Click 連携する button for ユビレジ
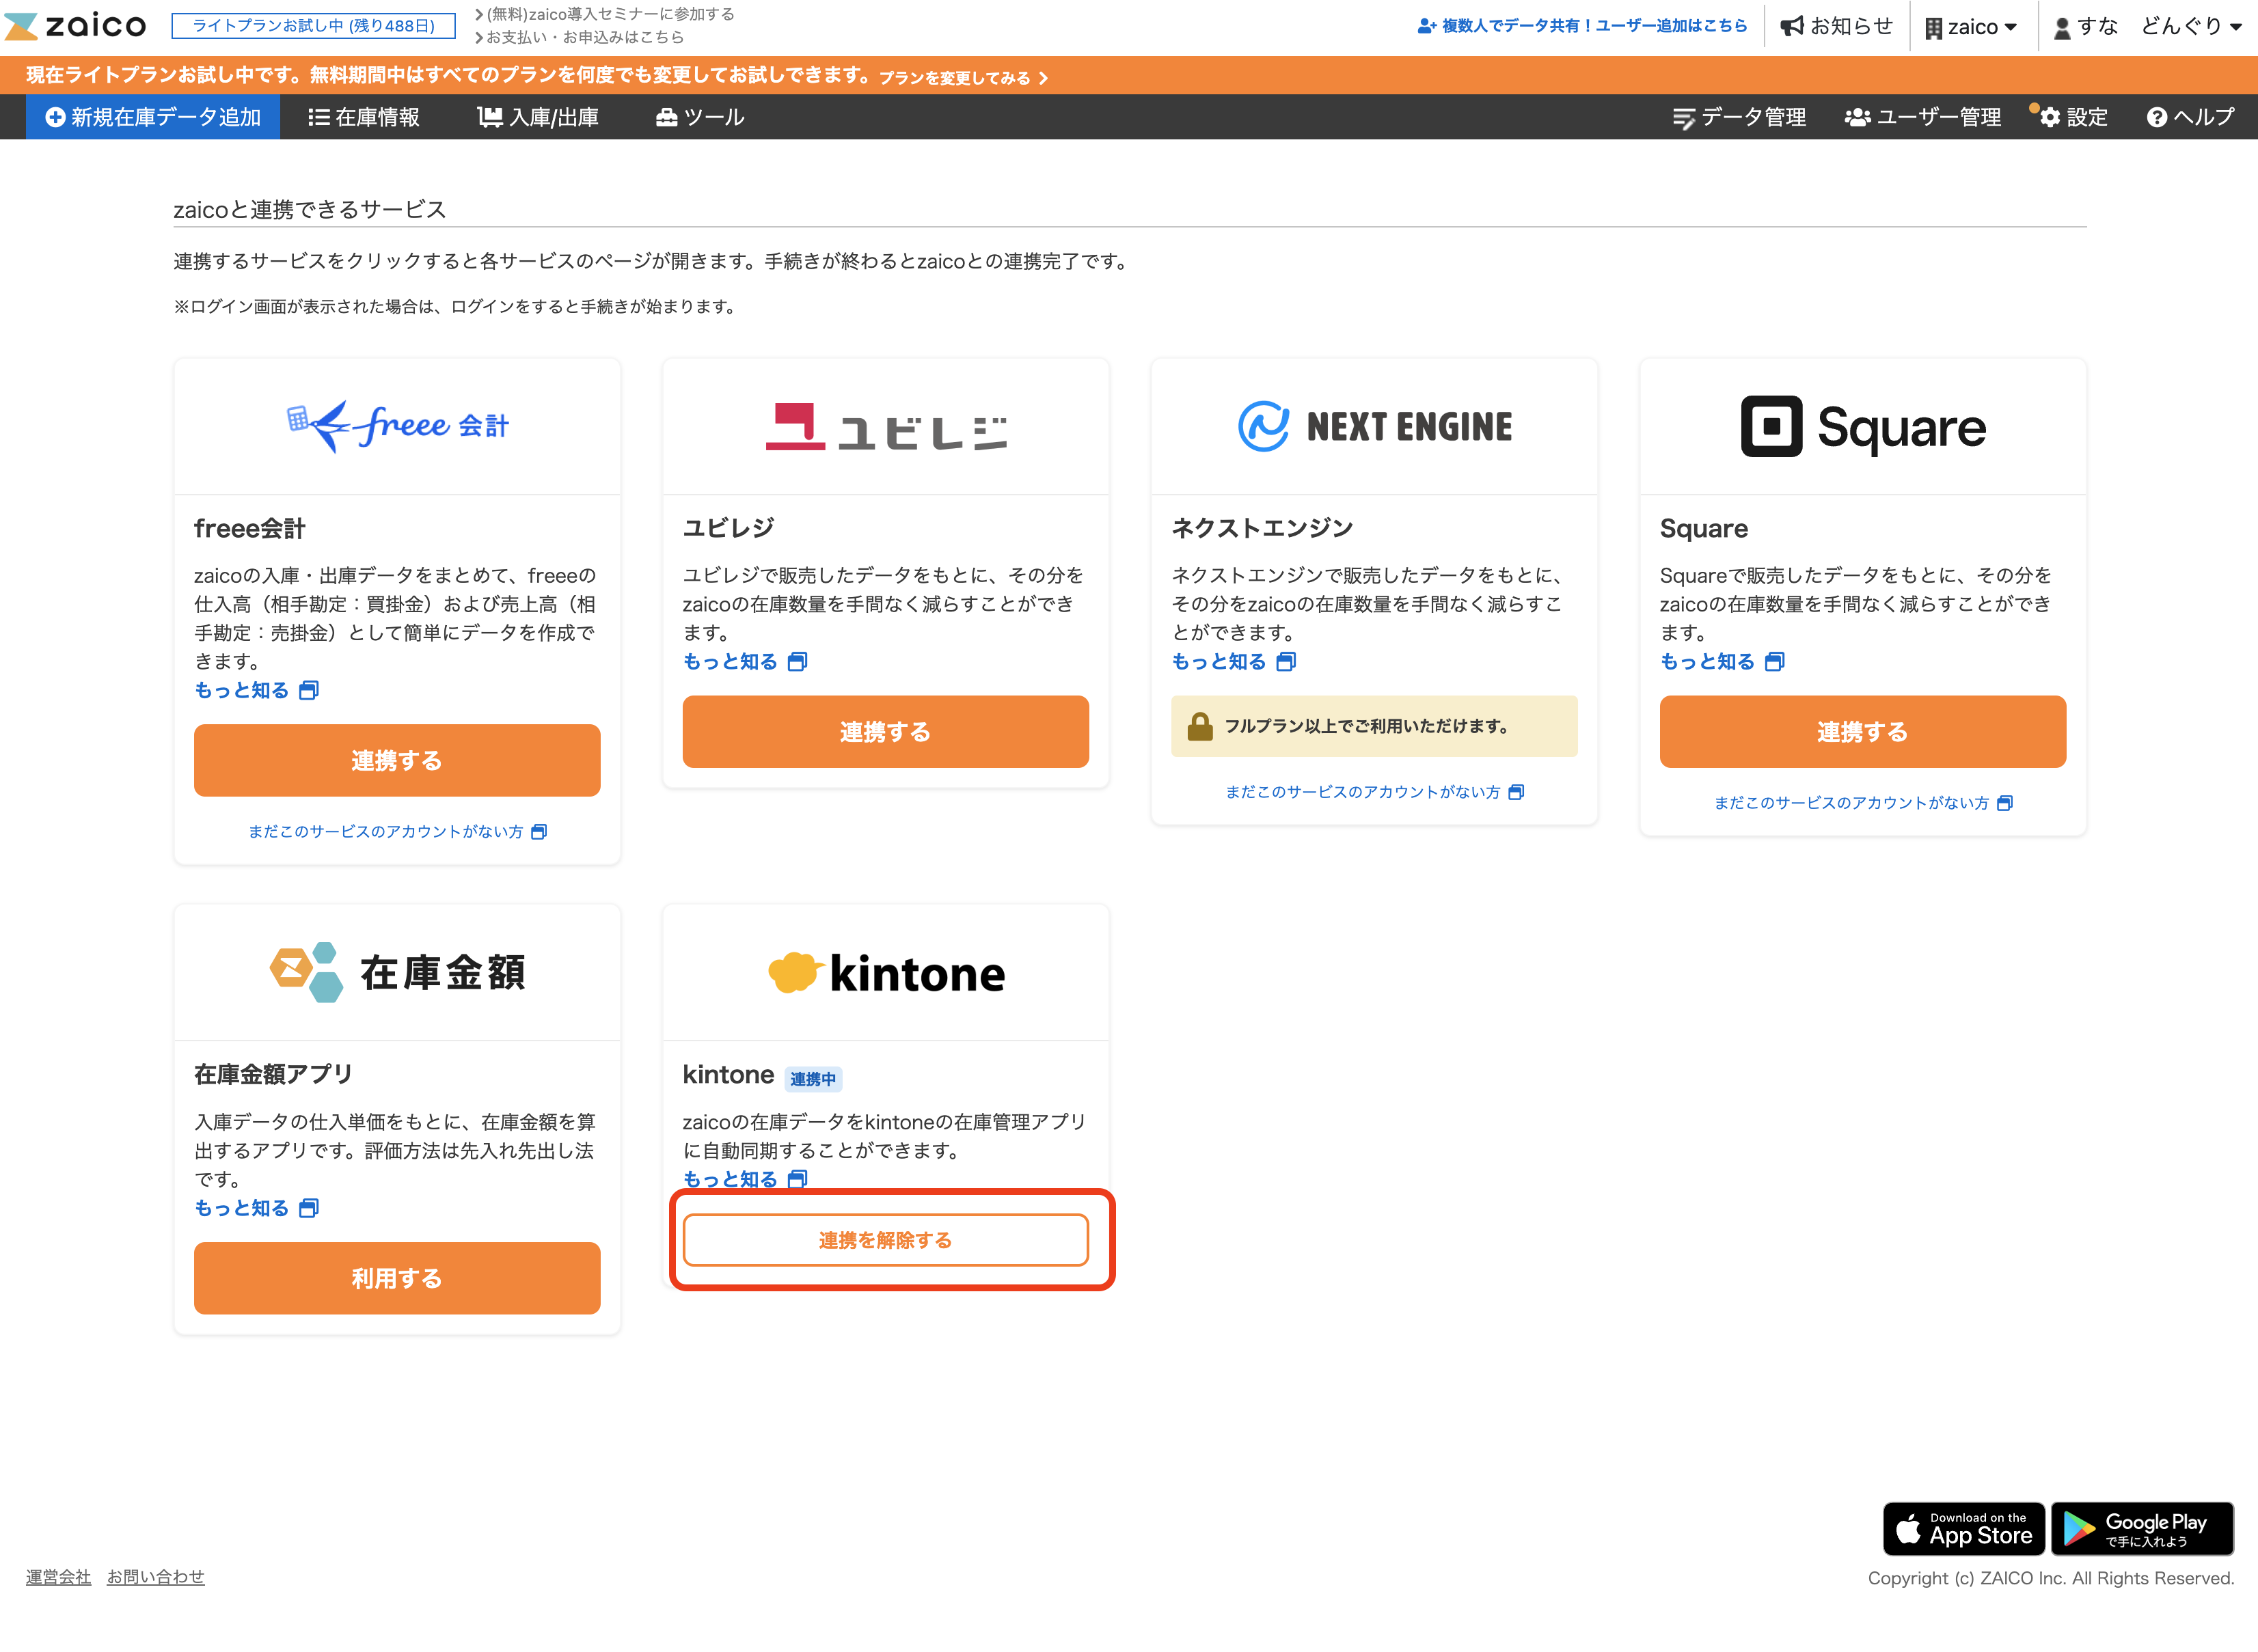 tap(886, 732)
